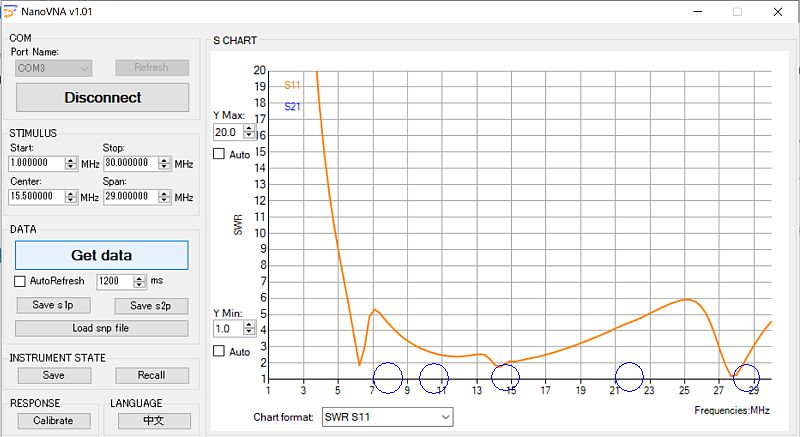The image size is (800, 437).
Task: Click the Get data button
Action: (101, 255)
